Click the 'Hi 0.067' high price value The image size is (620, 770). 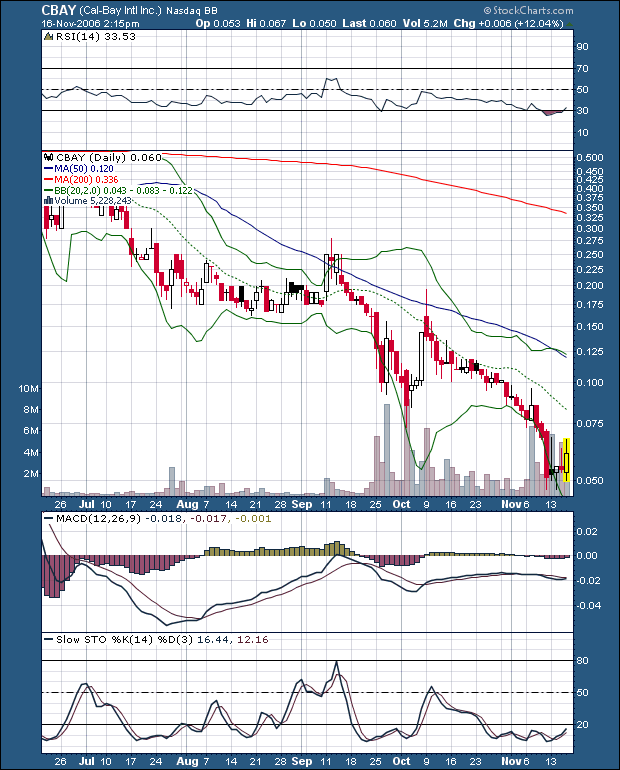(266, 23)
